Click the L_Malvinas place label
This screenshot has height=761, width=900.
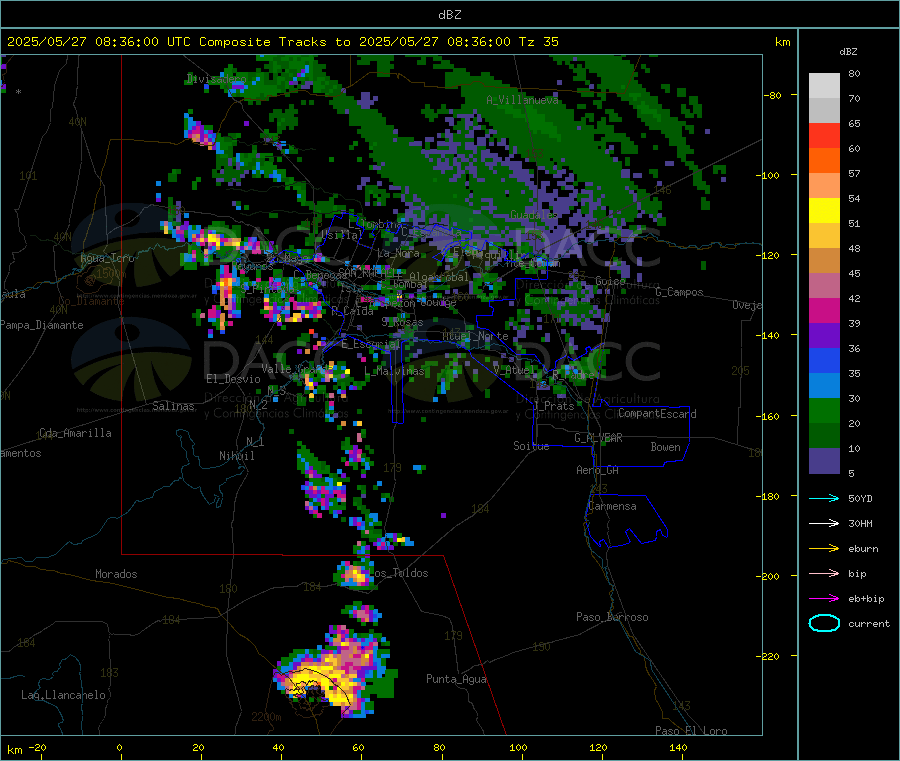pos(394,371)
